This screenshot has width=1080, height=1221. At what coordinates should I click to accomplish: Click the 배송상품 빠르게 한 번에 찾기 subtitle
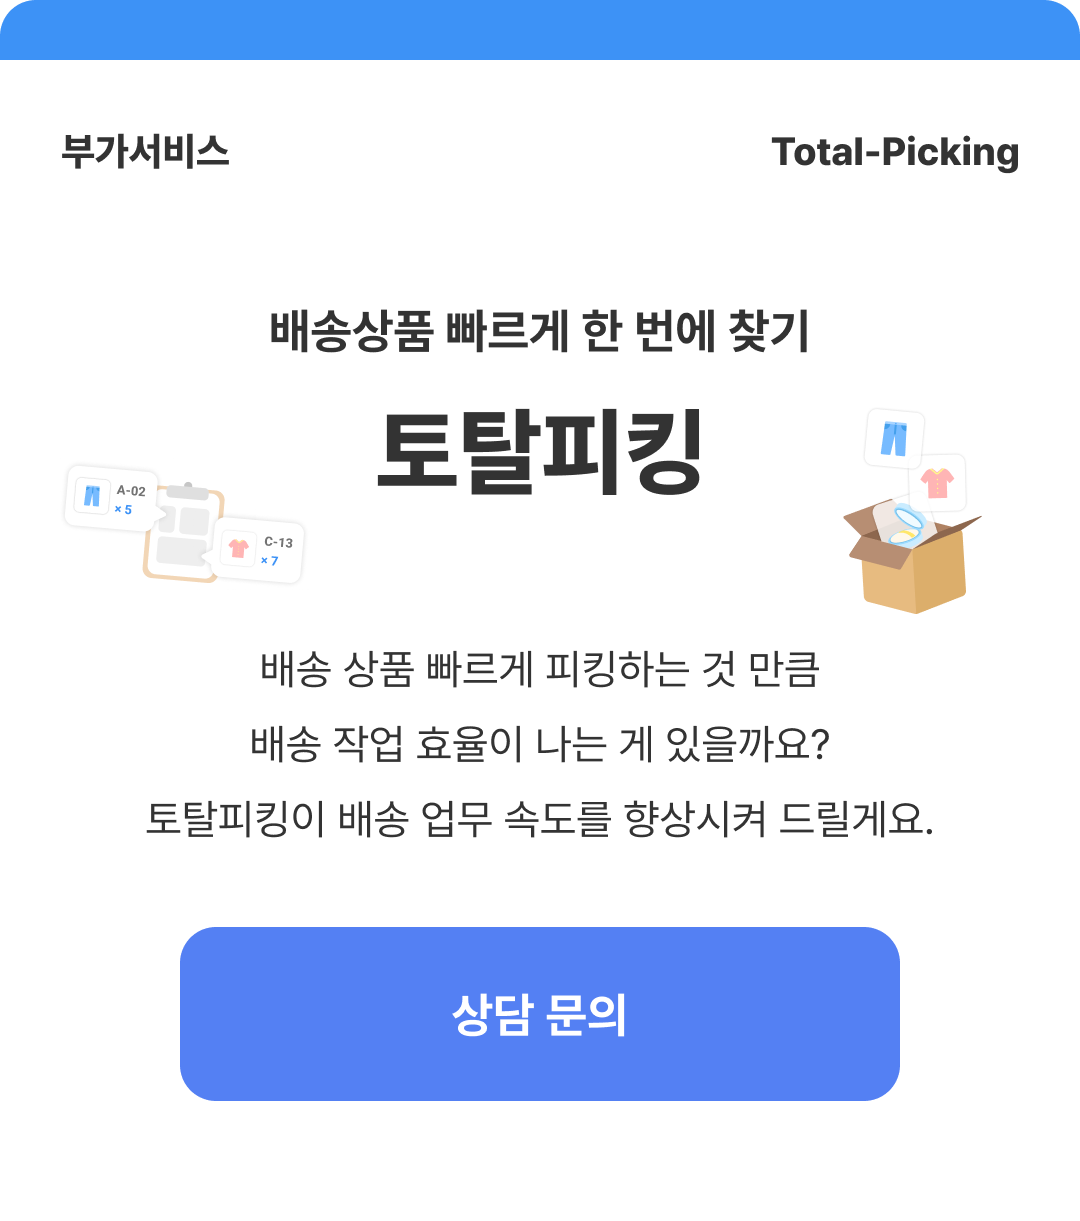coord(540,331)
